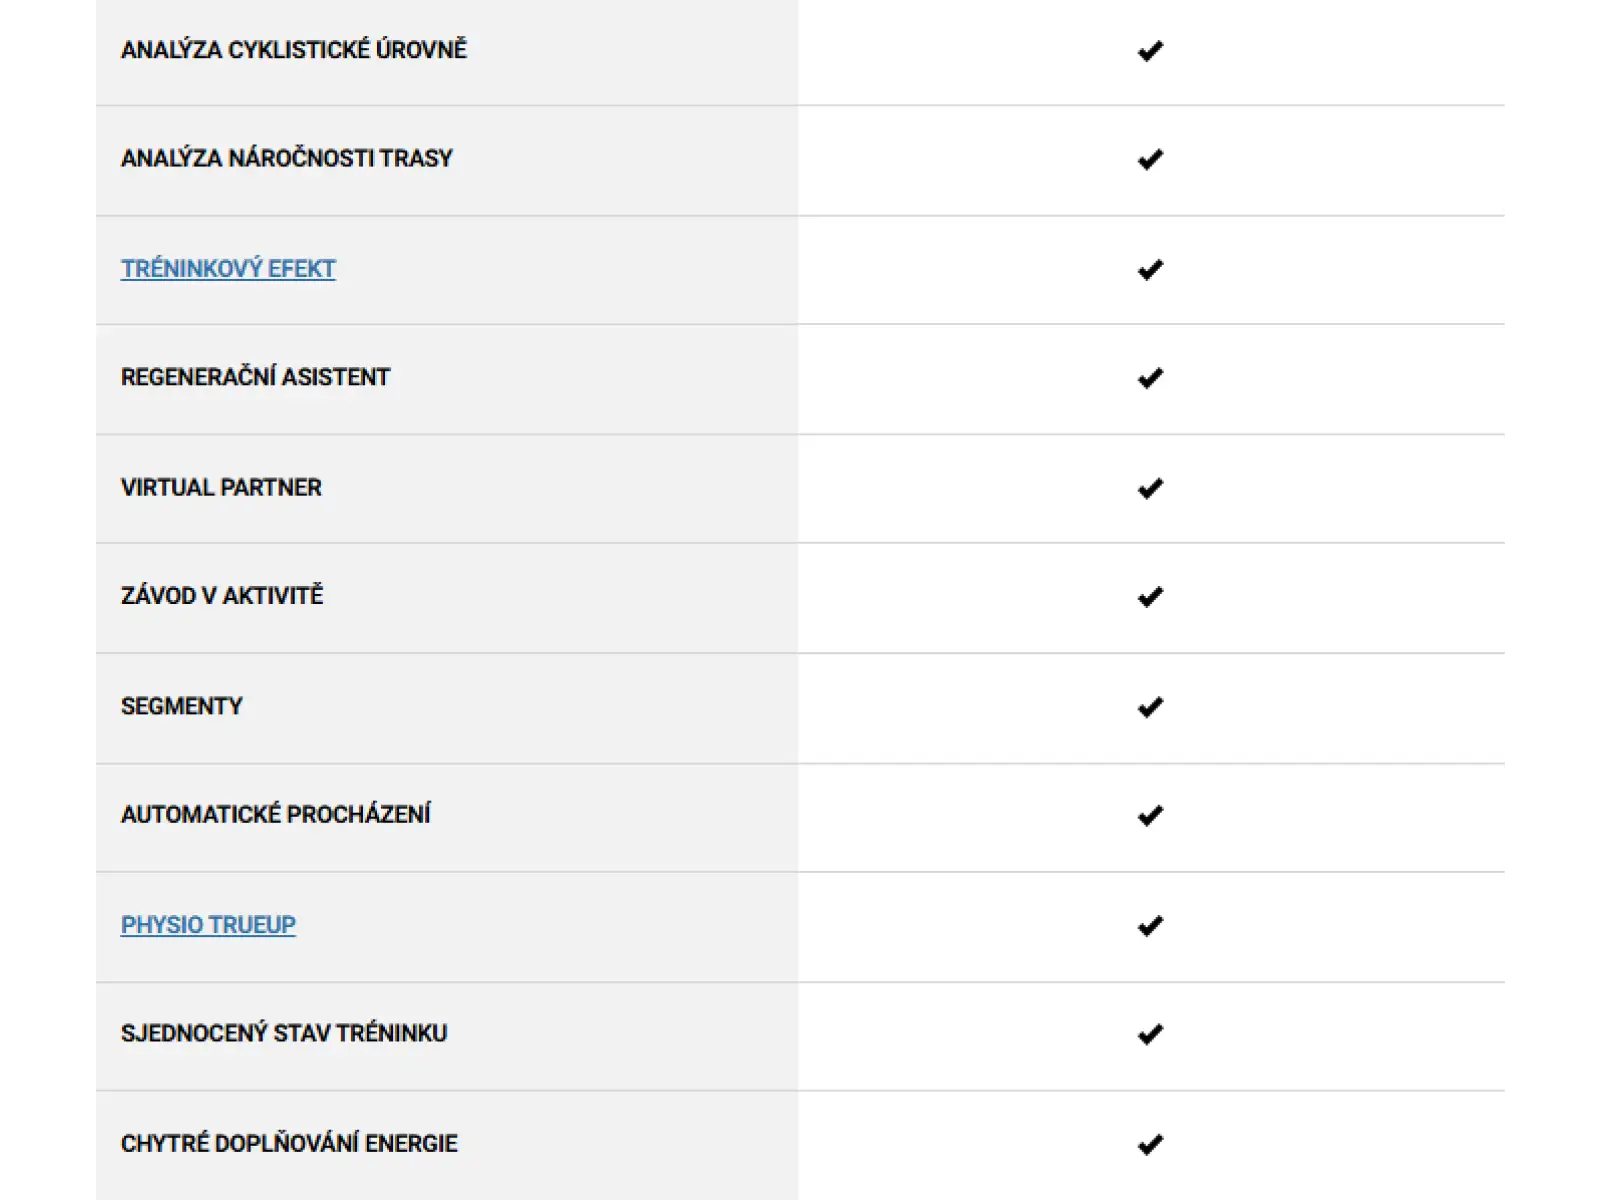Click checkmark for Sjednocený stav tréninku
The image size is (1600, 1200).
(x=1151, y=1034)
